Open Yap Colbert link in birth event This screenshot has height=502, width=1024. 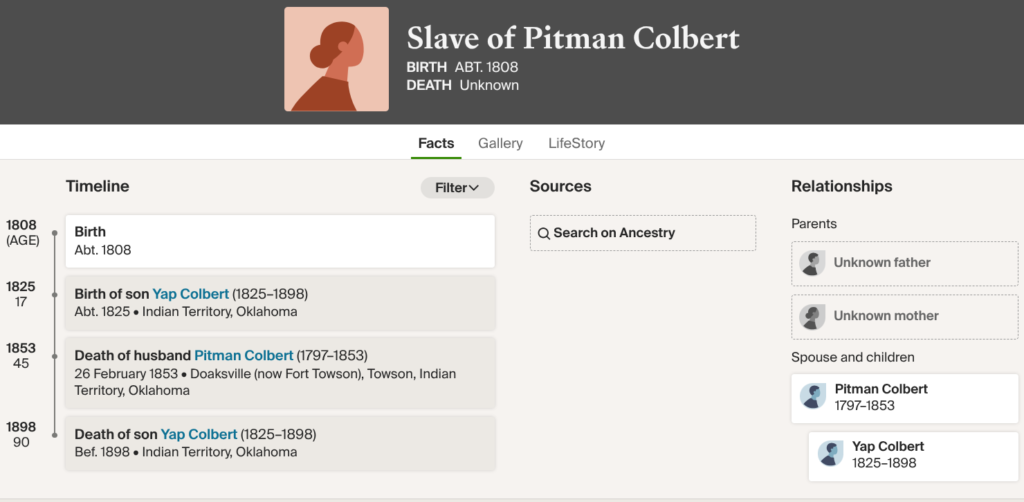pyautogui.click(x=190, y=294)
